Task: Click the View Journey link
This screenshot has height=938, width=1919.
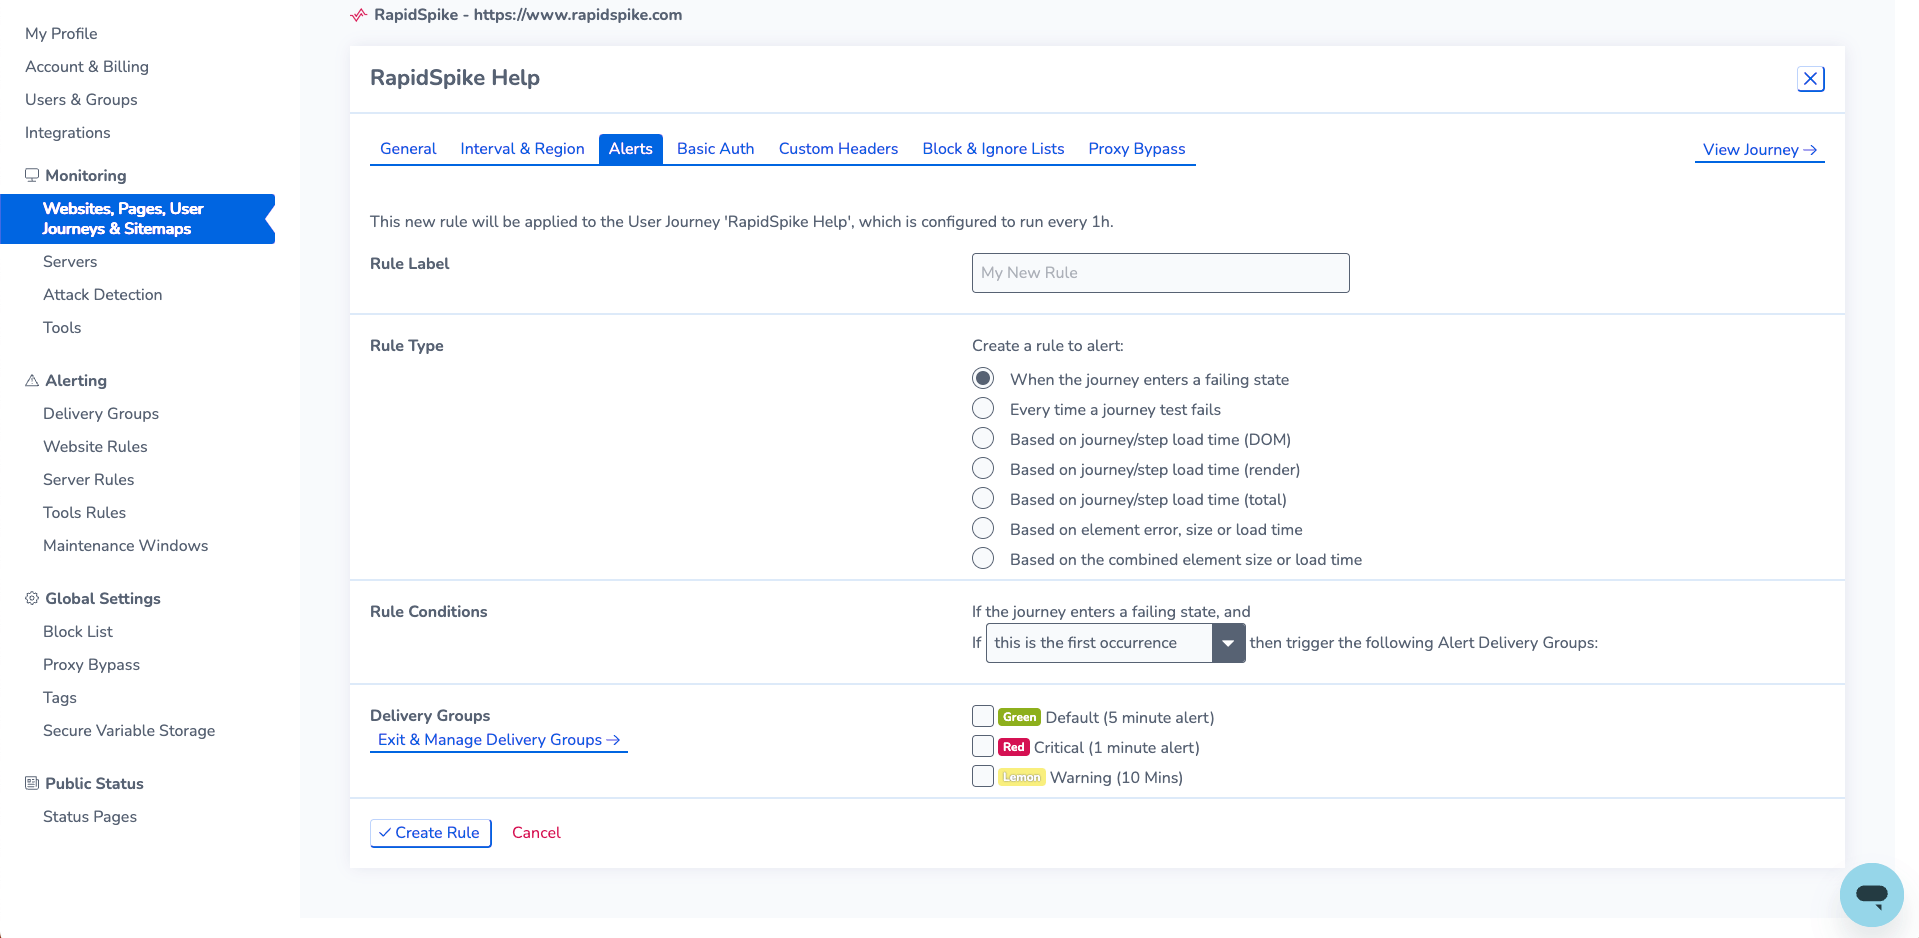Action: click(x=1760, y=150)
